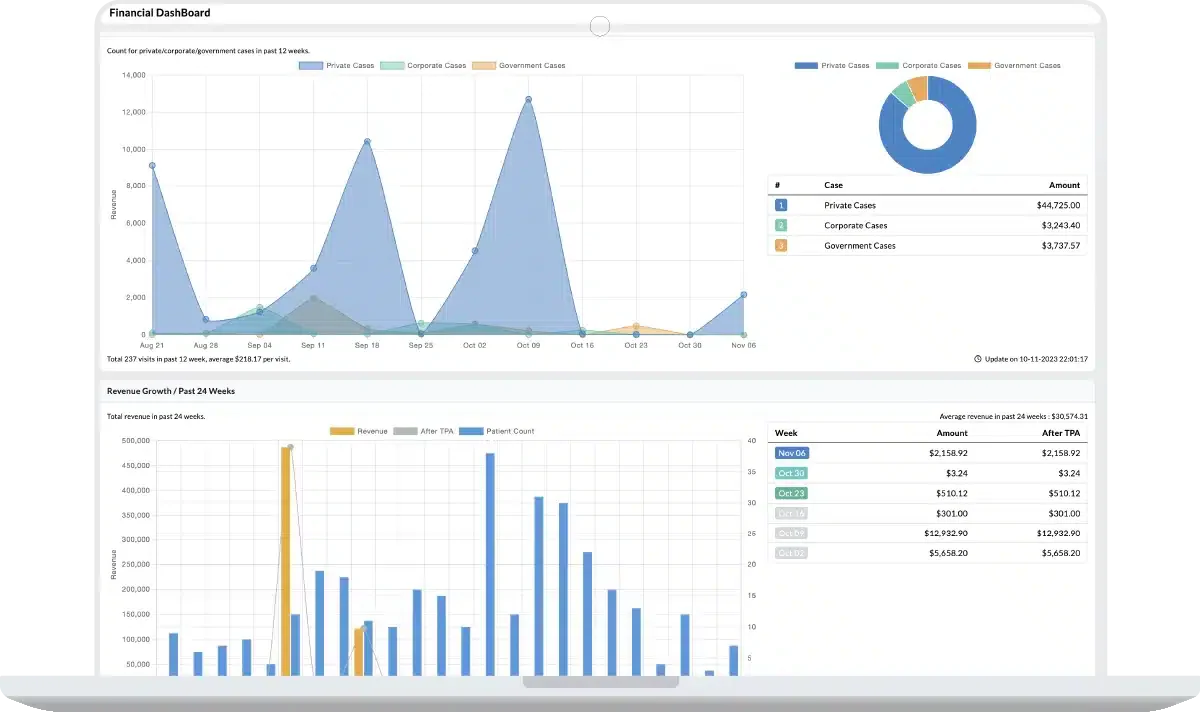
Task: Toggle the After TPA legend item
Action: click(428, 431)
